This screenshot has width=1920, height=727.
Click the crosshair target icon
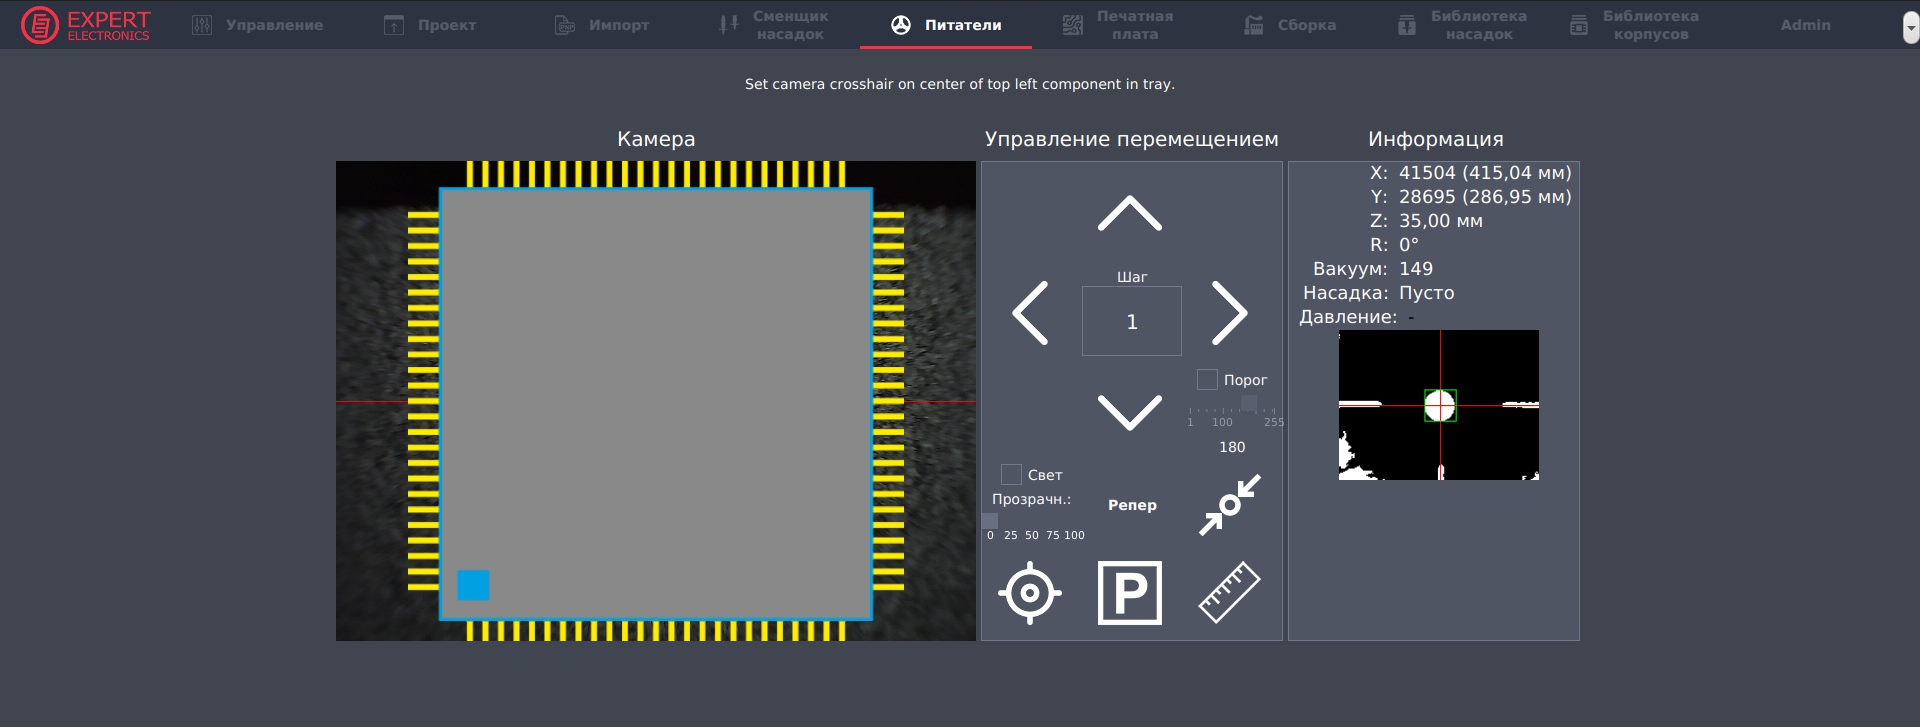(x=1030, y=593)
